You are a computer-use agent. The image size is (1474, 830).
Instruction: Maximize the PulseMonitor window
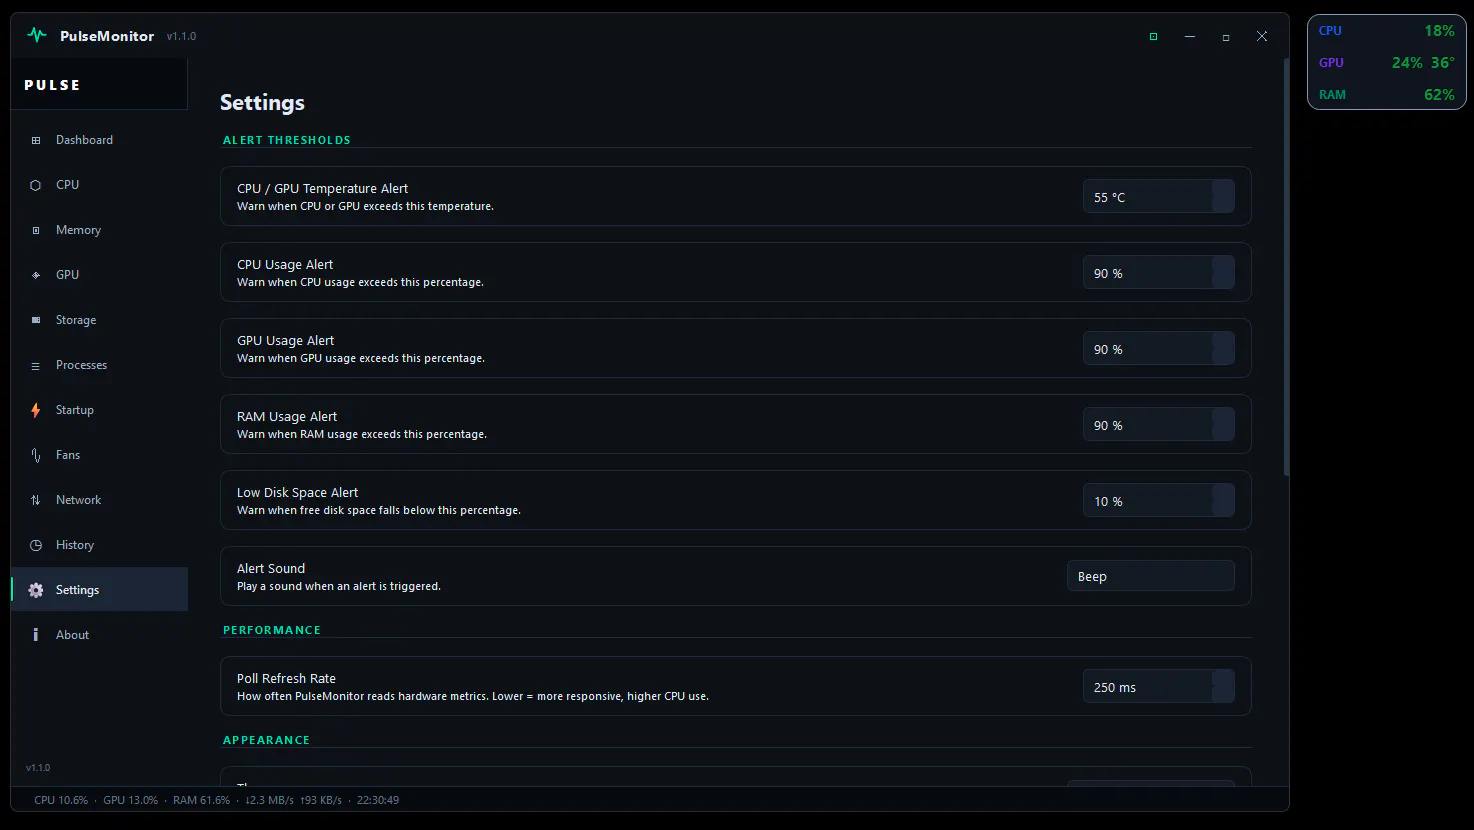[1226, 37]
